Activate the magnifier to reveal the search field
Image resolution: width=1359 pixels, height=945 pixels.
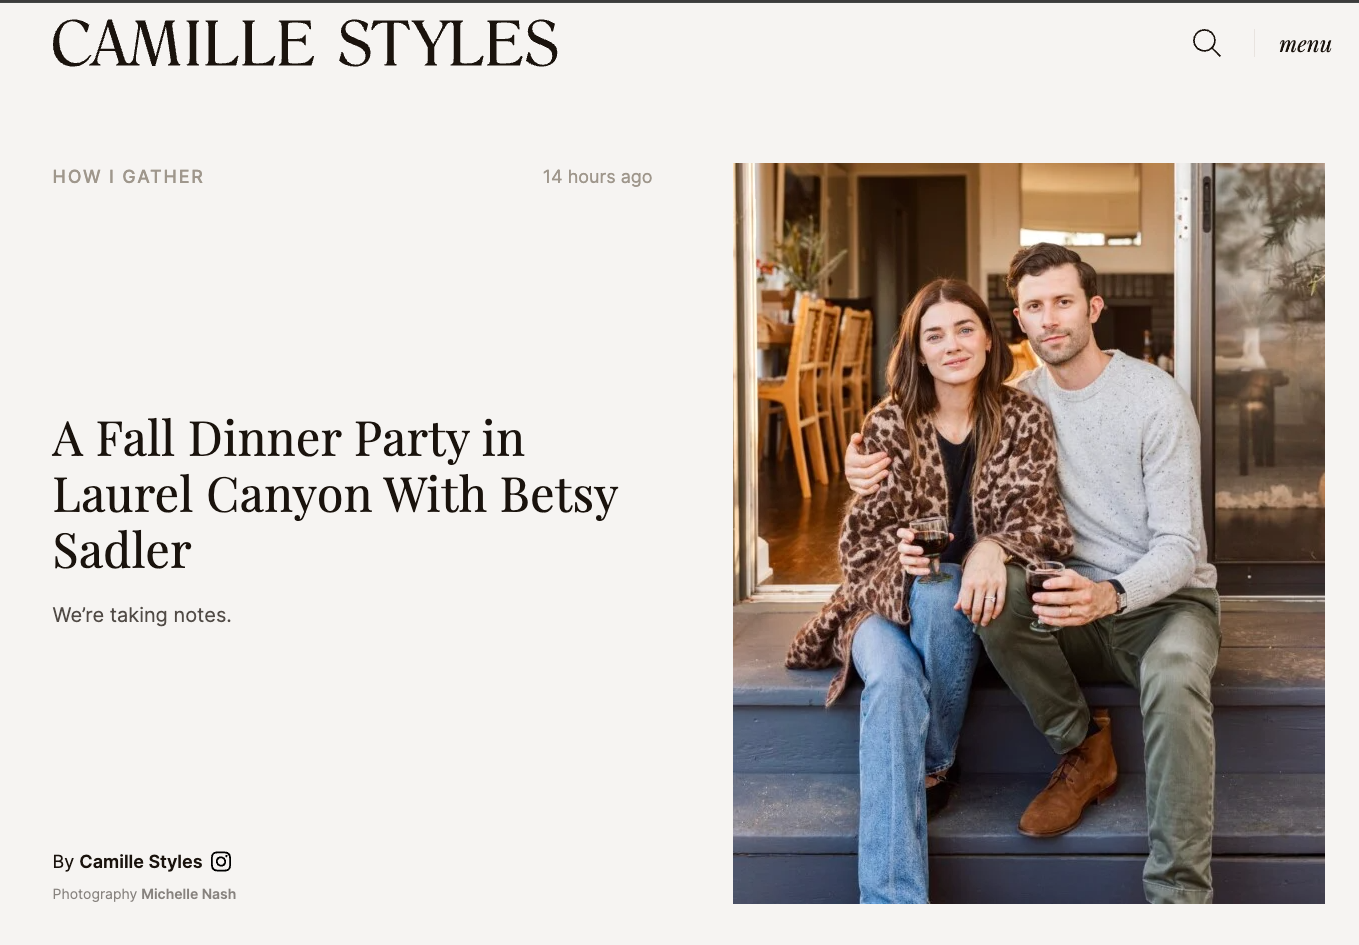[1206, 43]
